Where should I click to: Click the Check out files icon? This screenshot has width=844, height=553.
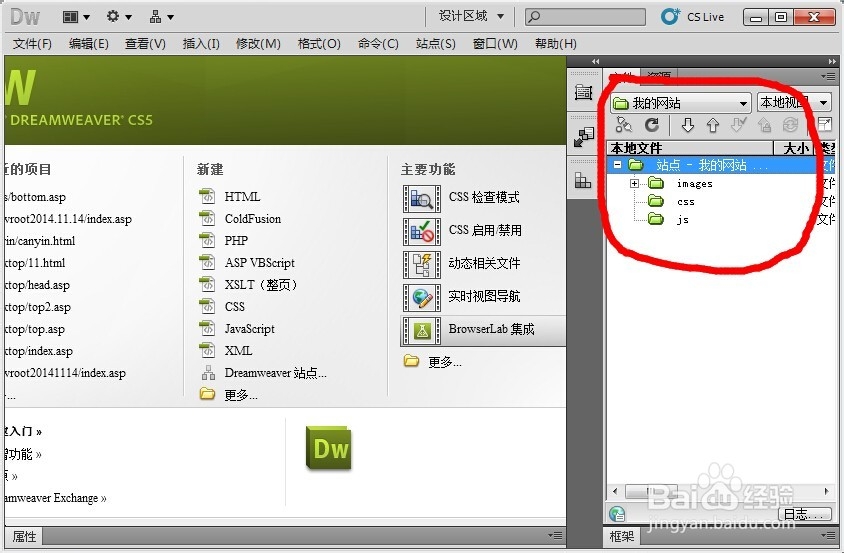click(x=738, y=125)
